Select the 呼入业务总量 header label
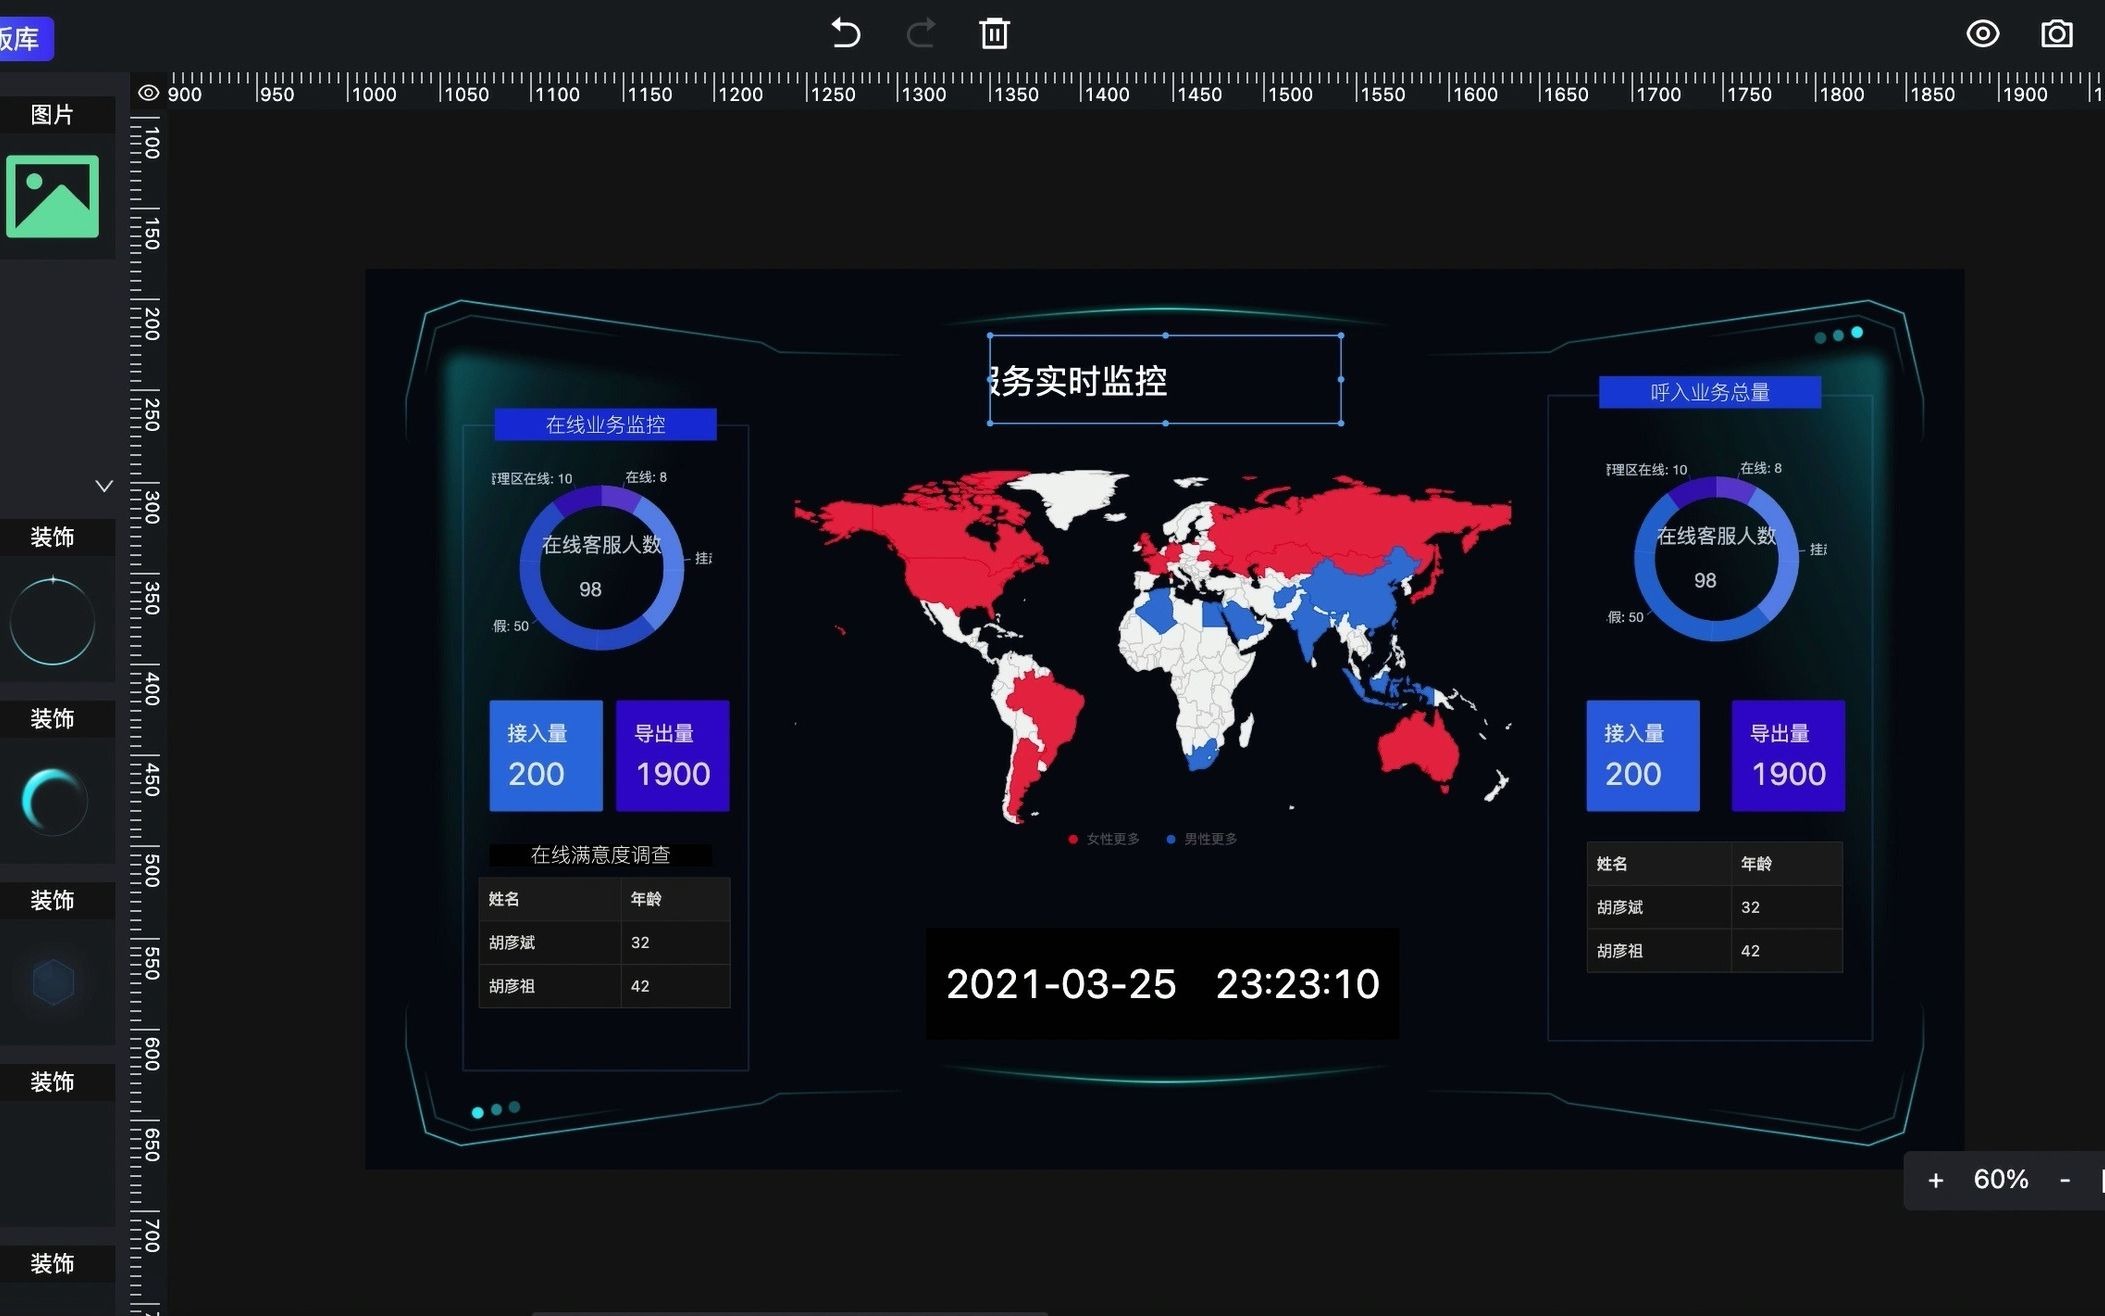Screen dimensions: 2105x1316 click(x=1710, y=392)
